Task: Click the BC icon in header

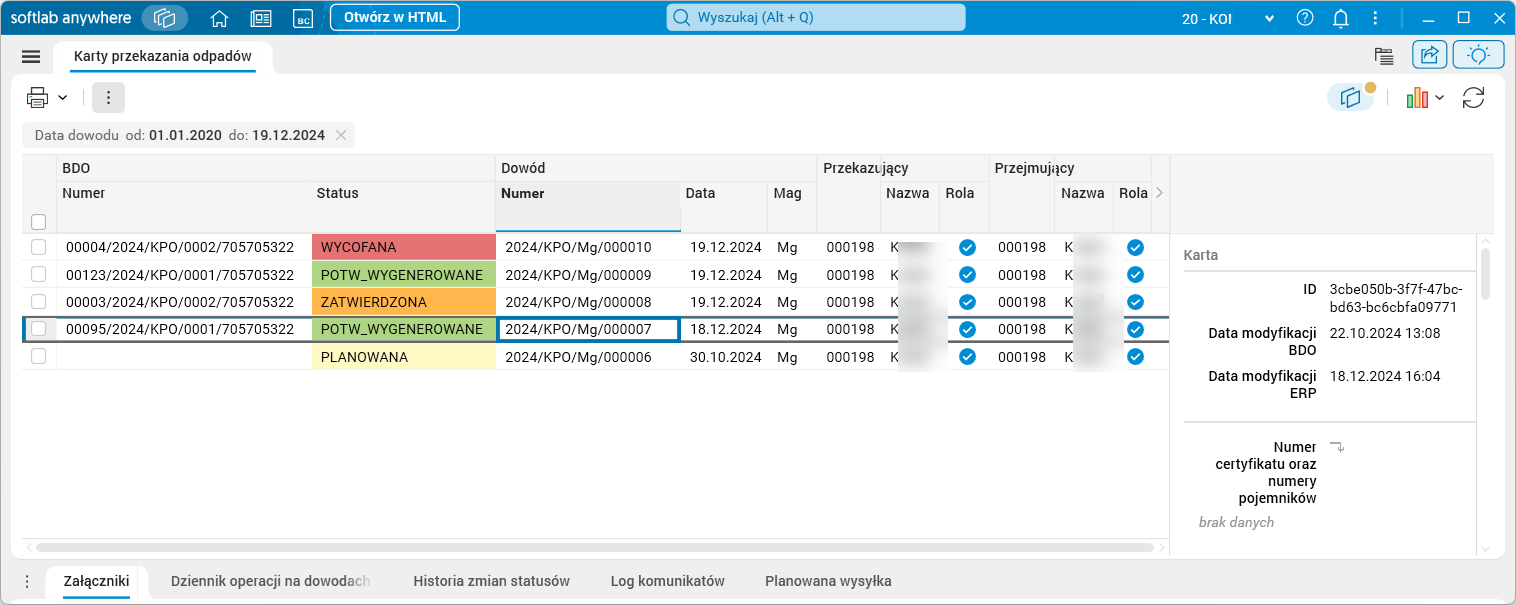Action: [303, 18]
